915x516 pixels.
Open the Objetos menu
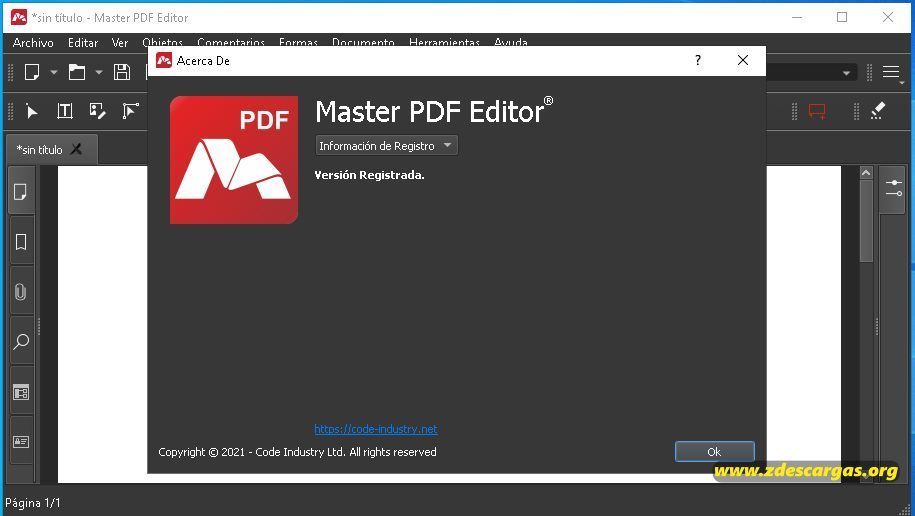tap(162, 43)
